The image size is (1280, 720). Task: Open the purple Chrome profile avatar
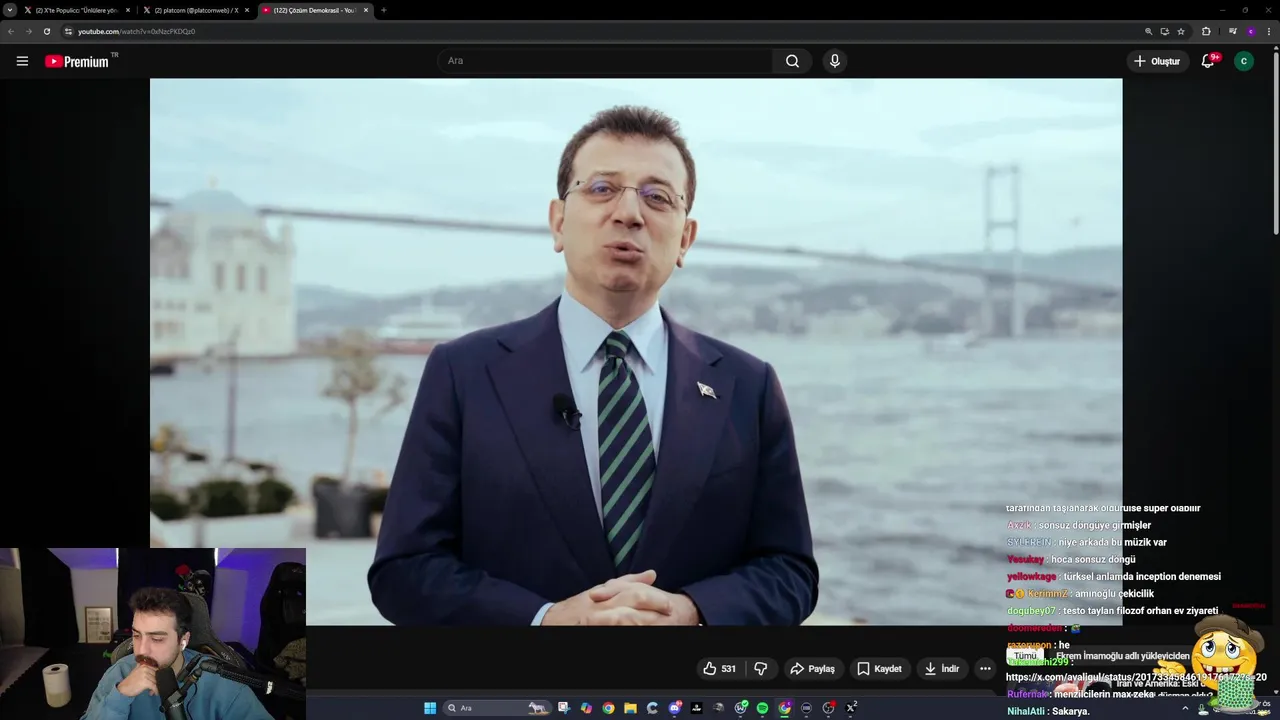1250,31
